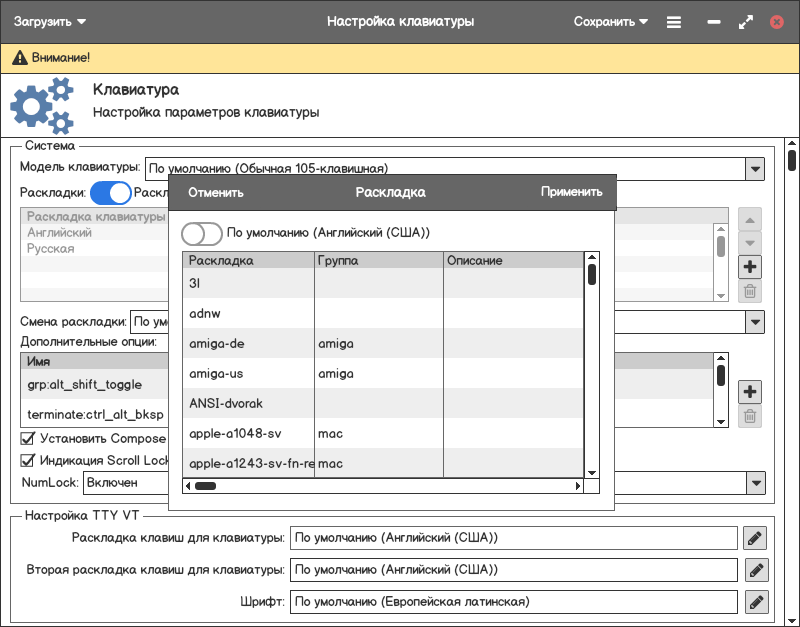The height and width of the screenshot is (627, 800).
Task: Expand the keyboard model dropdown
Action: (x=755, y=168)
